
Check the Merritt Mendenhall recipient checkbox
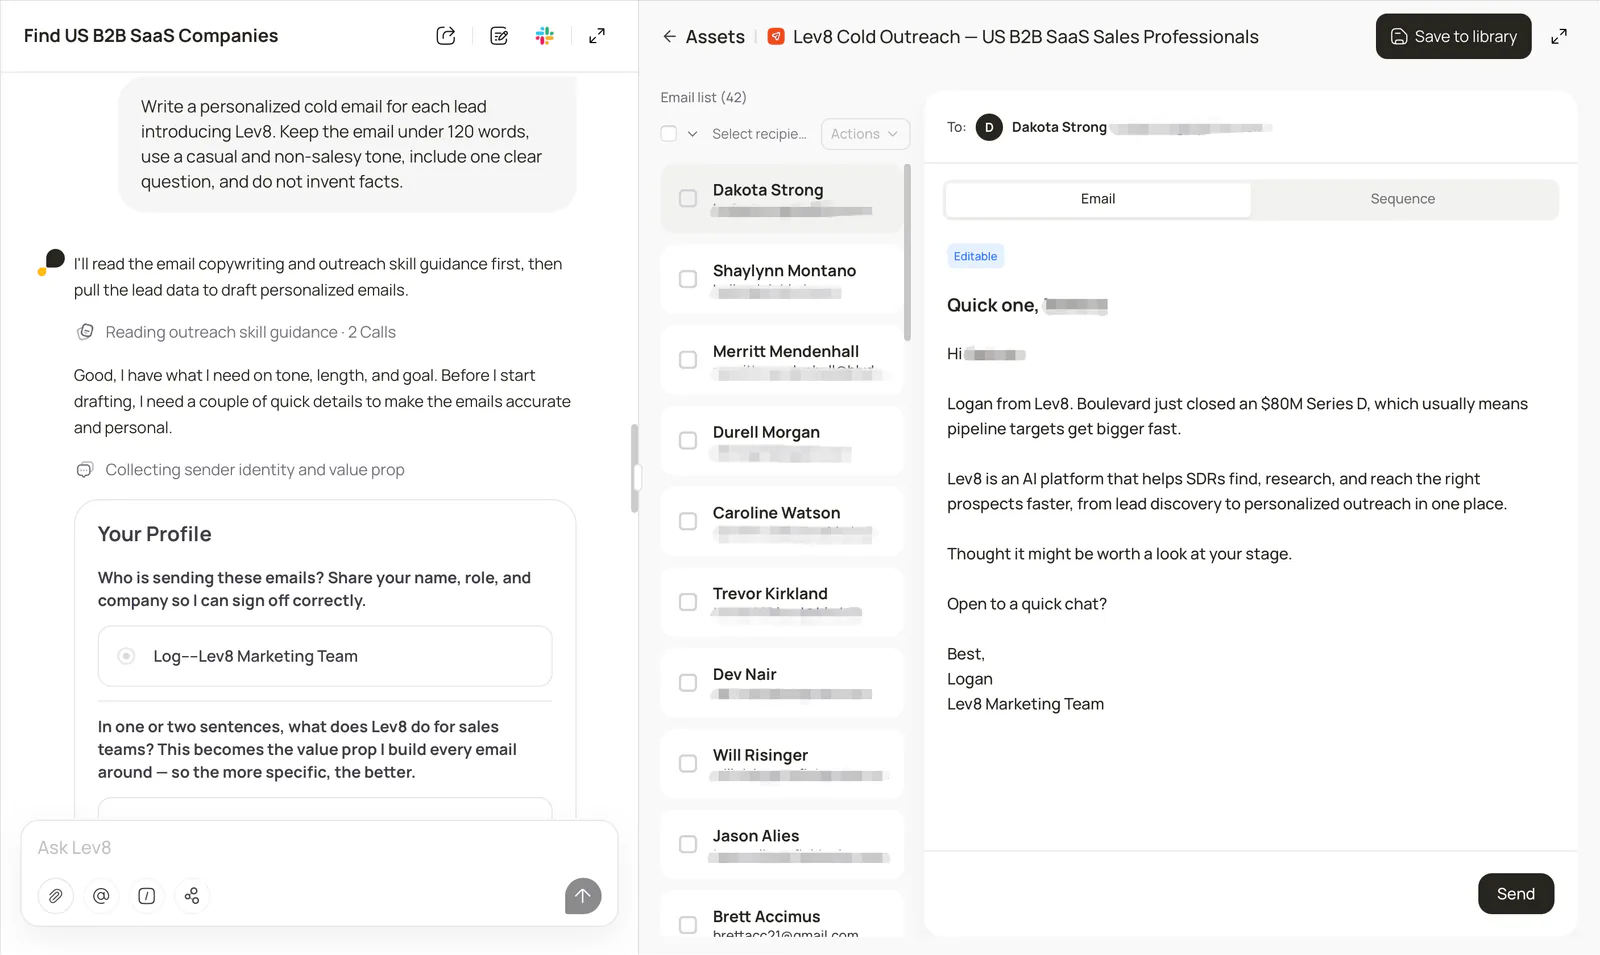point(688,360)
